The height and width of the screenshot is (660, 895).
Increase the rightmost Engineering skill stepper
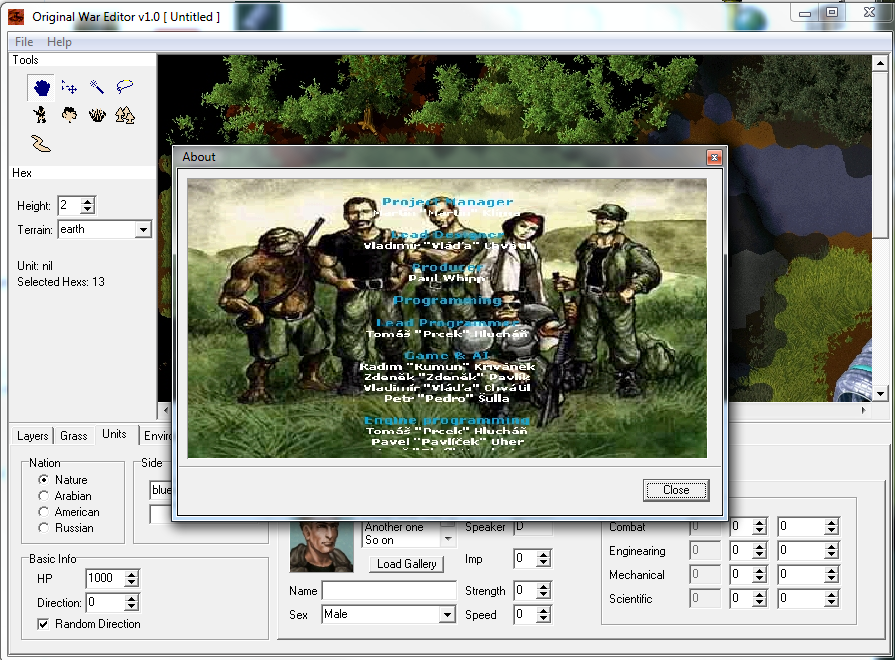pos(832,546)
